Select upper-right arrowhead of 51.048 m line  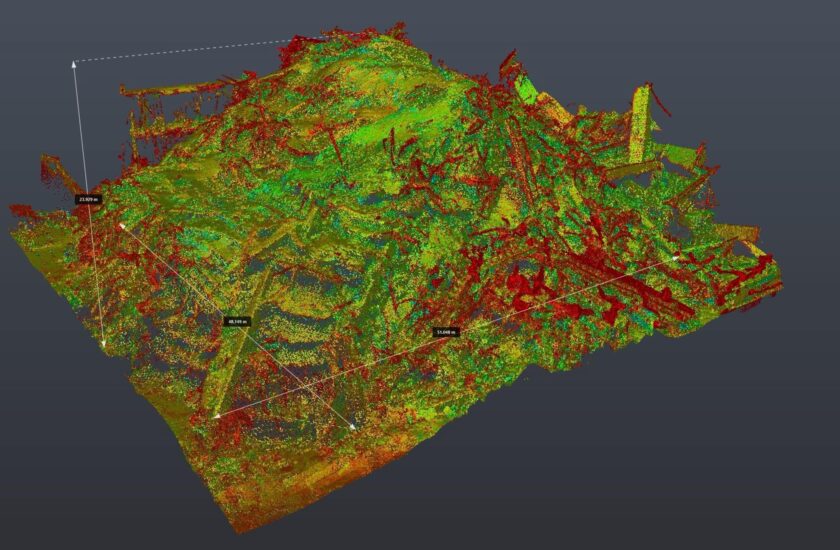(680, 256)
